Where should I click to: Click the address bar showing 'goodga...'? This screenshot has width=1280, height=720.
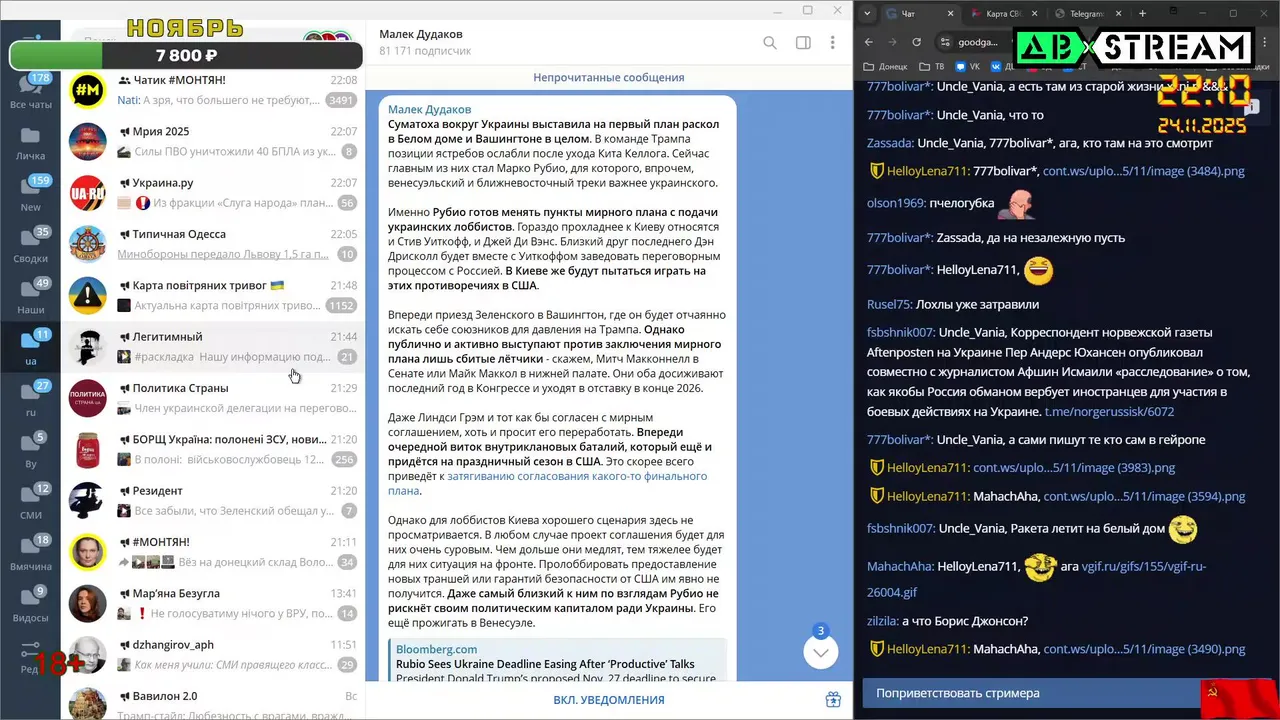977,42
